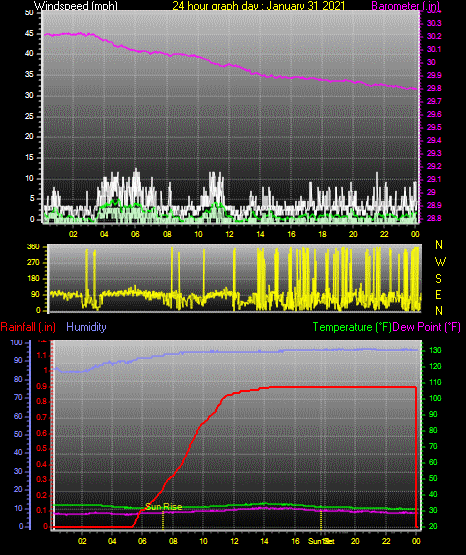466x555 pixels.
Task: Click the temperature scale value 130
Action: [435, 350]
